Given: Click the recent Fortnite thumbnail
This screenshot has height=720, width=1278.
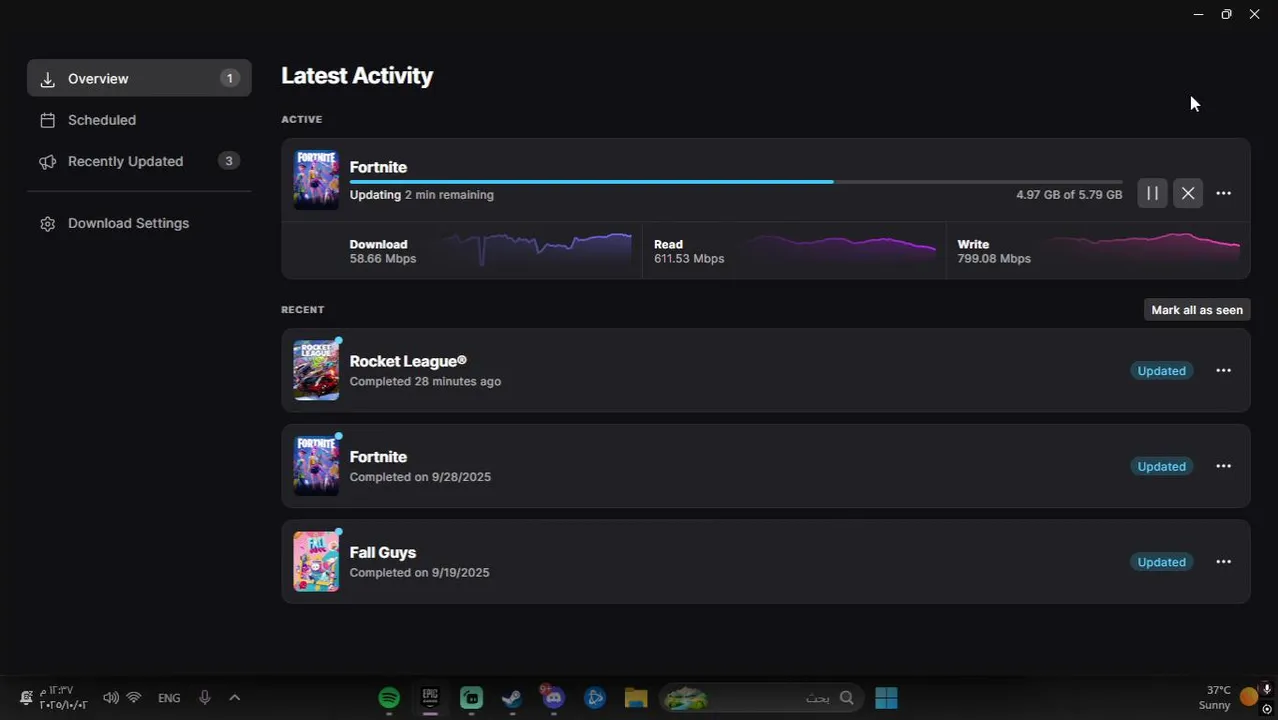Looking at the screenshot, I should [x=316, y=466].
